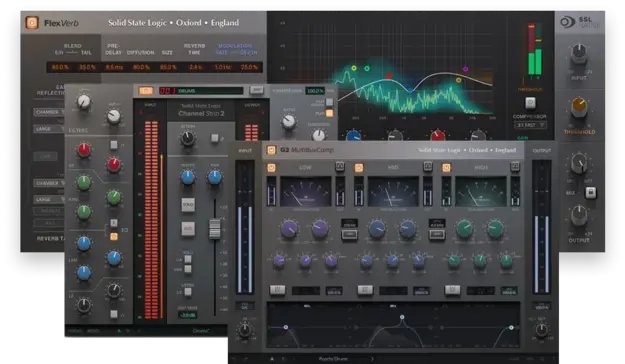Toggle LOW band power in MultiBusComp

pyautogui.click(x=271, y=167)
